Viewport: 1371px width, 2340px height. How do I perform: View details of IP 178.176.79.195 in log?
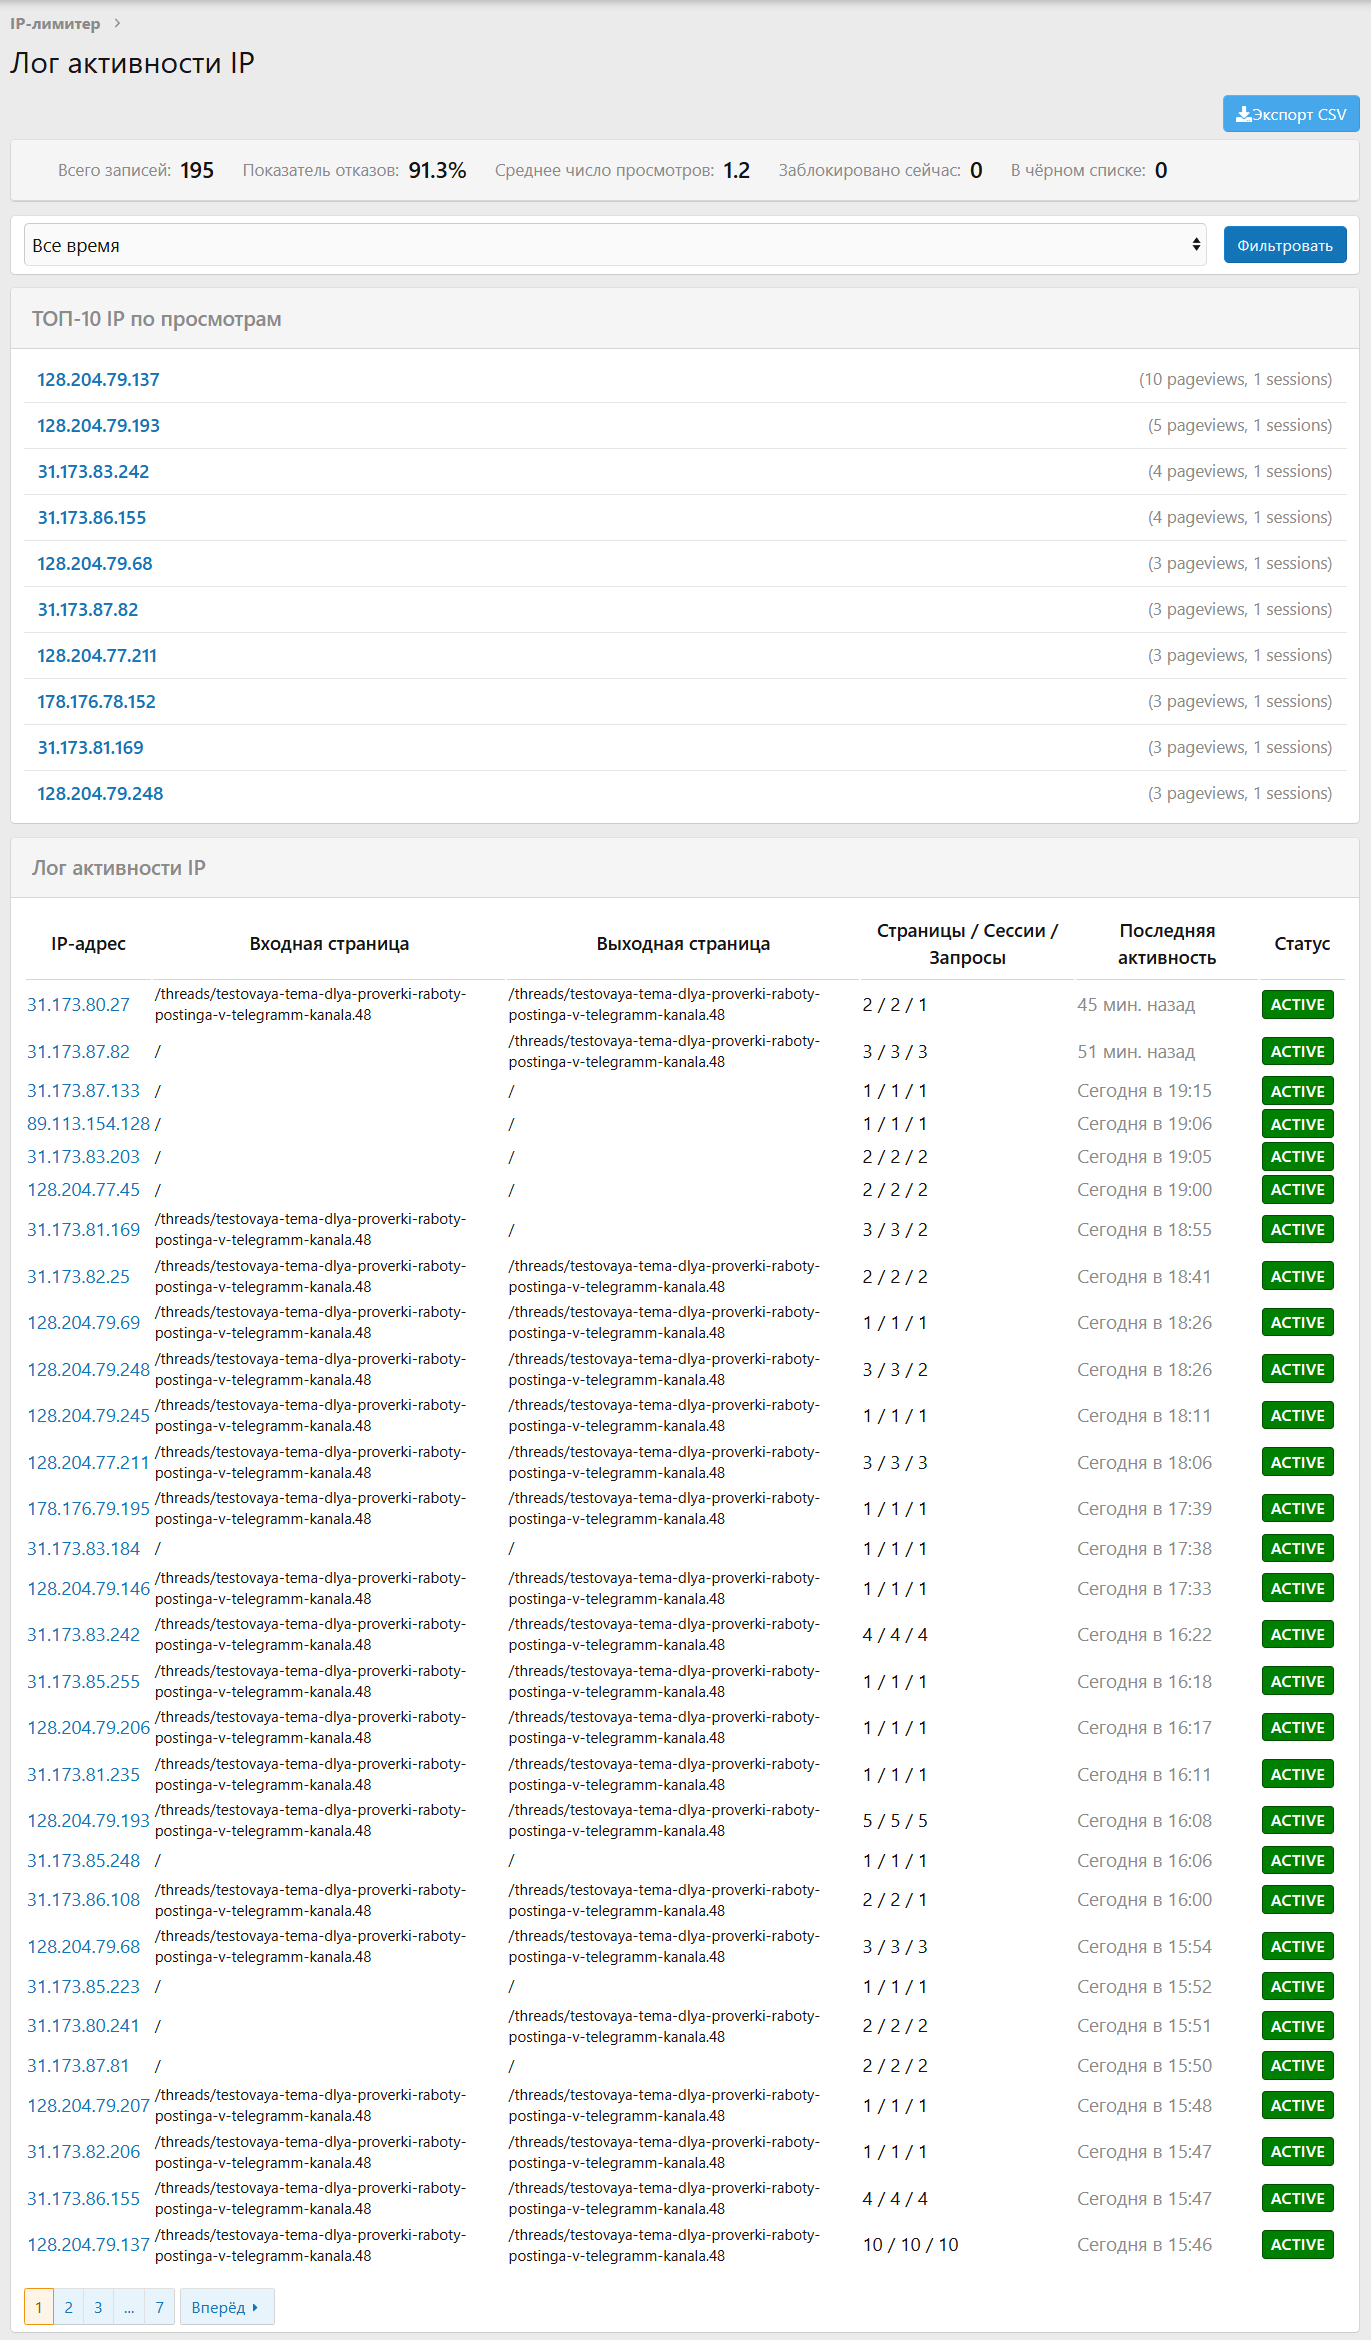click(x=88, y=1509)
